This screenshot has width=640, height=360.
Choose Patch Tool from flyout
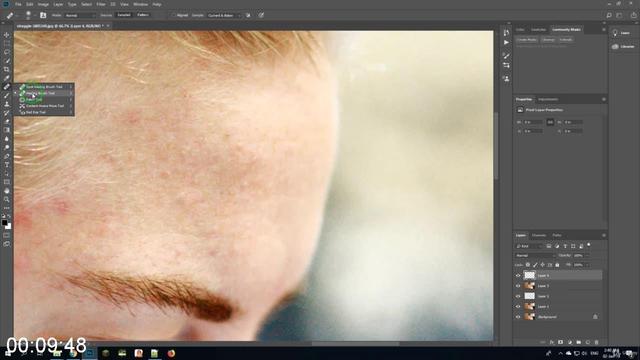point(44,100)
